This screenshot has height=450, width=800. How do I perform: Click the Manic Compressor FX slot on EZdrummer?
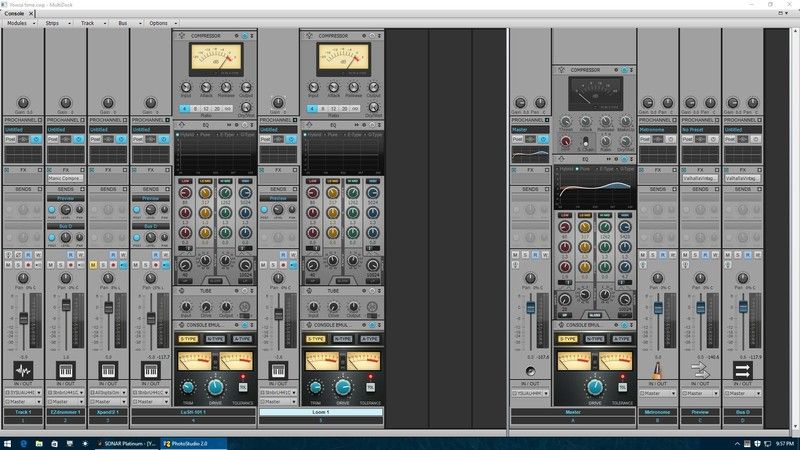[x=66, y=179]
